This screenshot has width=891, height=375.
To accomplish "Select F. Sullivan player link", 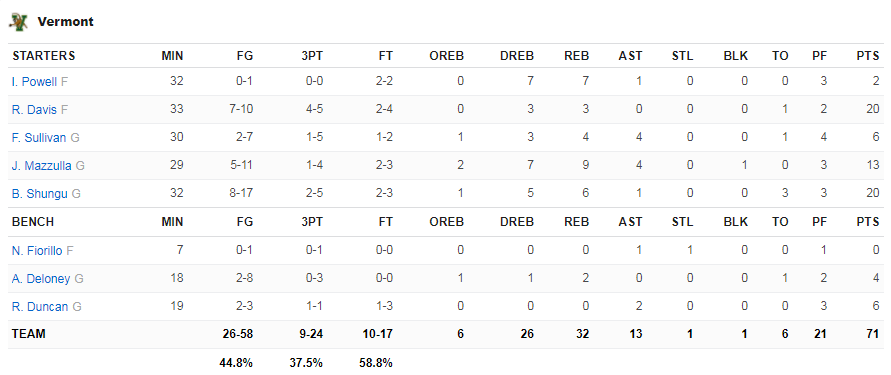I will click(x=39, y=138).
